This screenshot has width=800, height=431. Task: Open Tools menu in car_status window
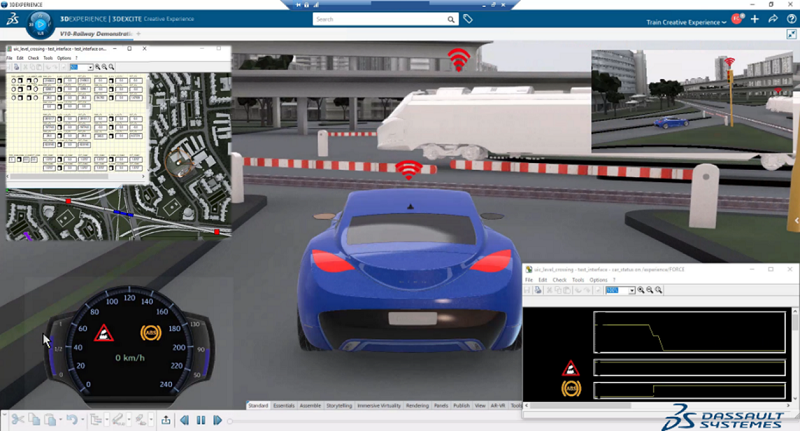click(578, 280)
